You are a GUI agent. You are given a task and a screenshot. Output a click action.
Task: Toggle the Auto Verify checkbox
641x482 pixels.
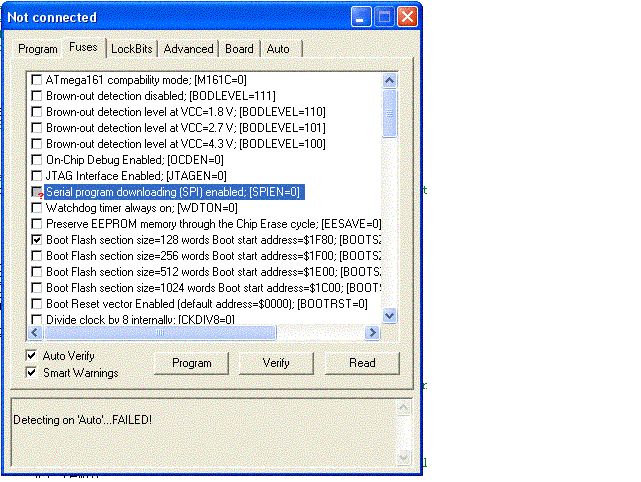31,355
